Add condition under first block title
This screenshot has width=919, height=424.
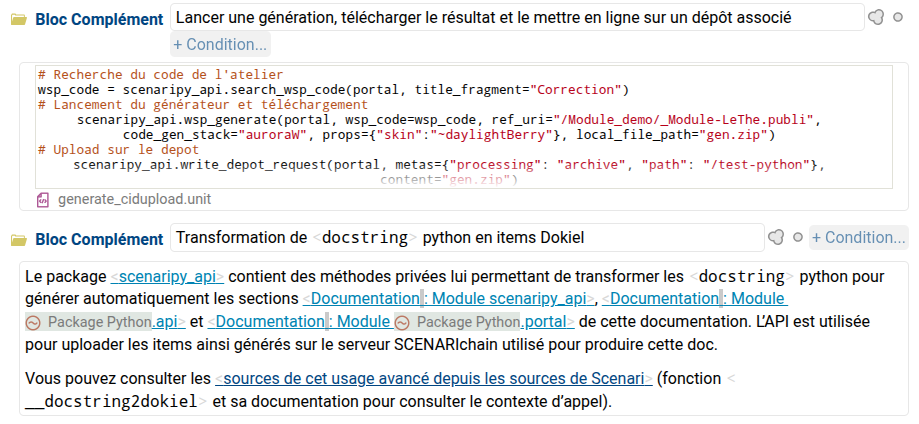point(219,44)
